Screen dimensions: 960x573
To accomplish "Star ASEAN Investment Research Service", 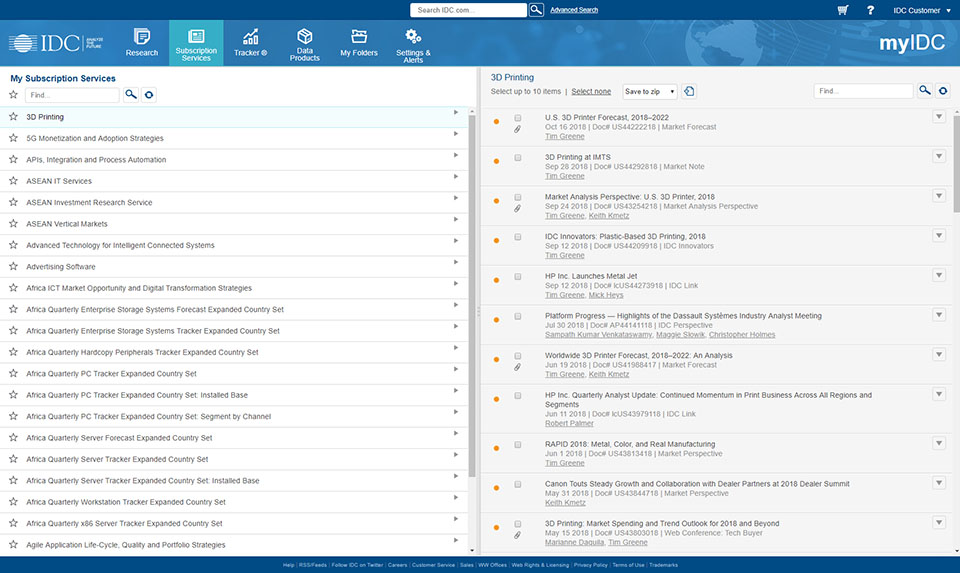I will coord(13,202).
